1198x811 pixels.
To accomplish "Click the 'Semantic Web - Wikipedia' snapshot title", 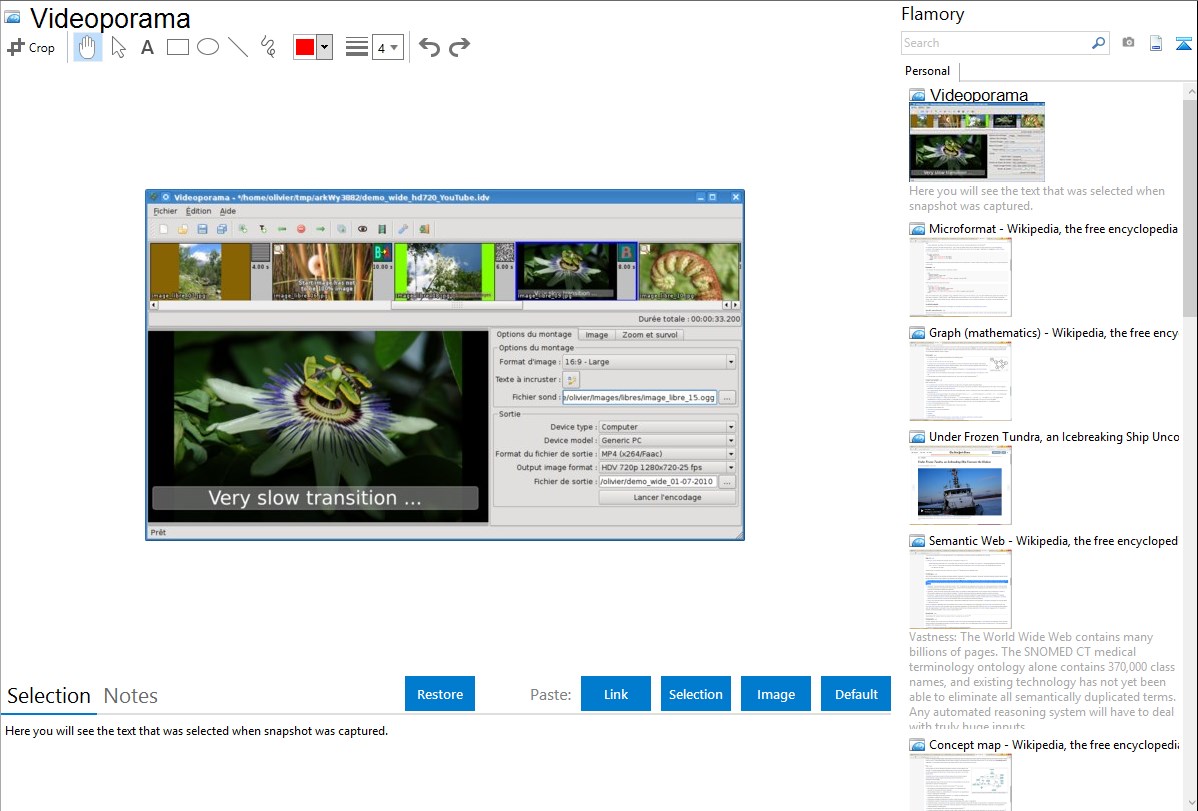I will (1053, 540).
